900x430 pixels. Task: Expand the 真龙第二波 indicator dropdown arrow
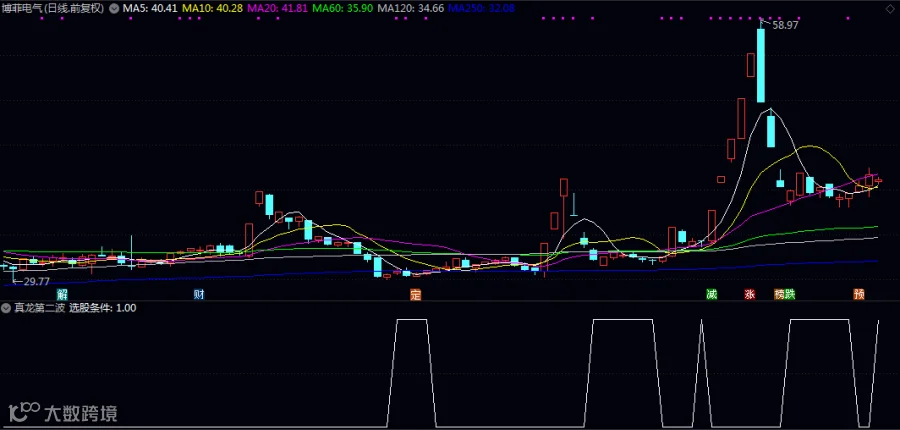pyautogui.click(x=5, y=308)
